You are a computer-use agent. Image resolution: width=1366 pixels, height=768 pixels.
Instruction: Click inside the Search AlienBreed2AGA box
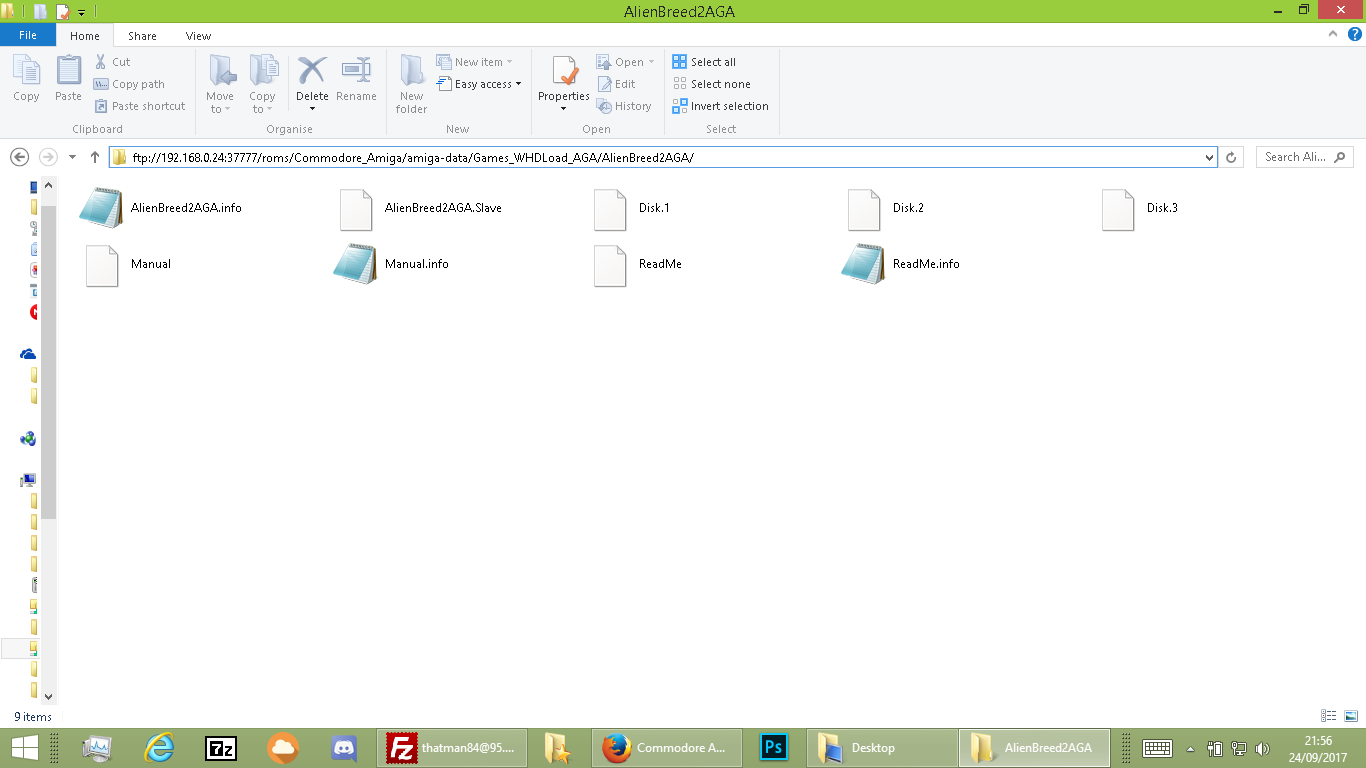coord(1295,157)
